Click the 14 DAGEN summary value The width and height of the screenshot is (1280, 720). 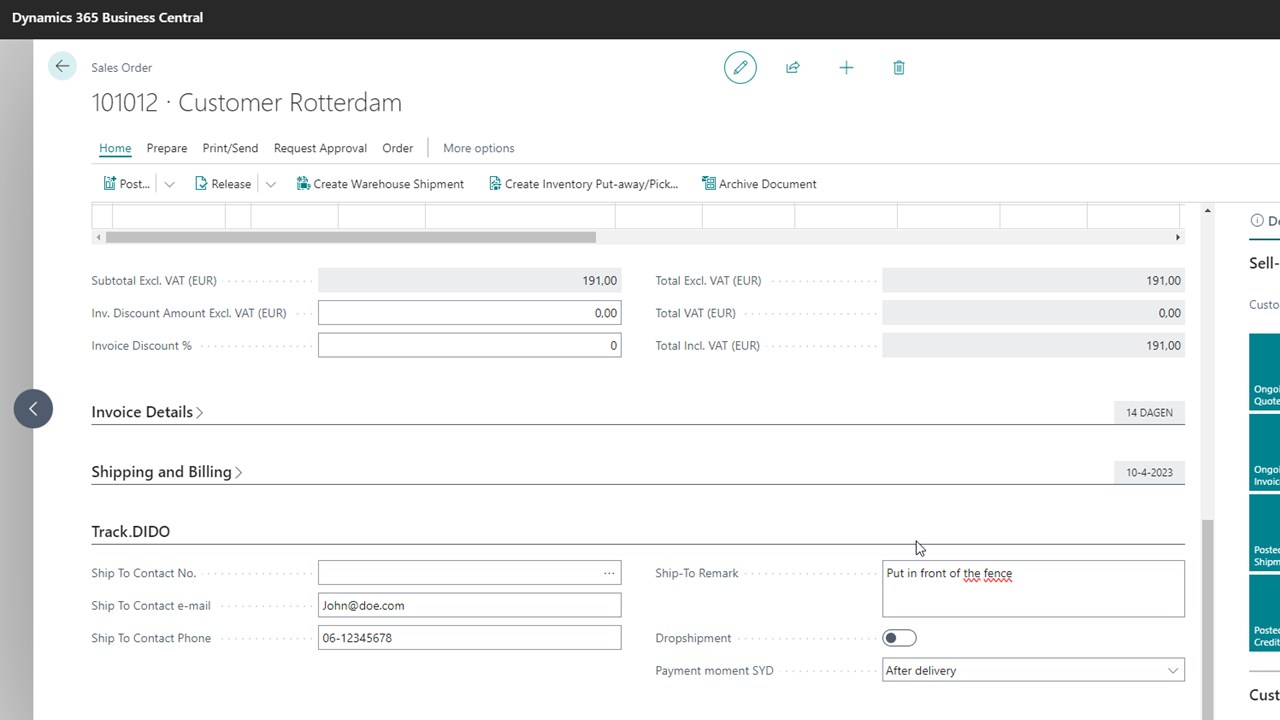click(1149, 412)
